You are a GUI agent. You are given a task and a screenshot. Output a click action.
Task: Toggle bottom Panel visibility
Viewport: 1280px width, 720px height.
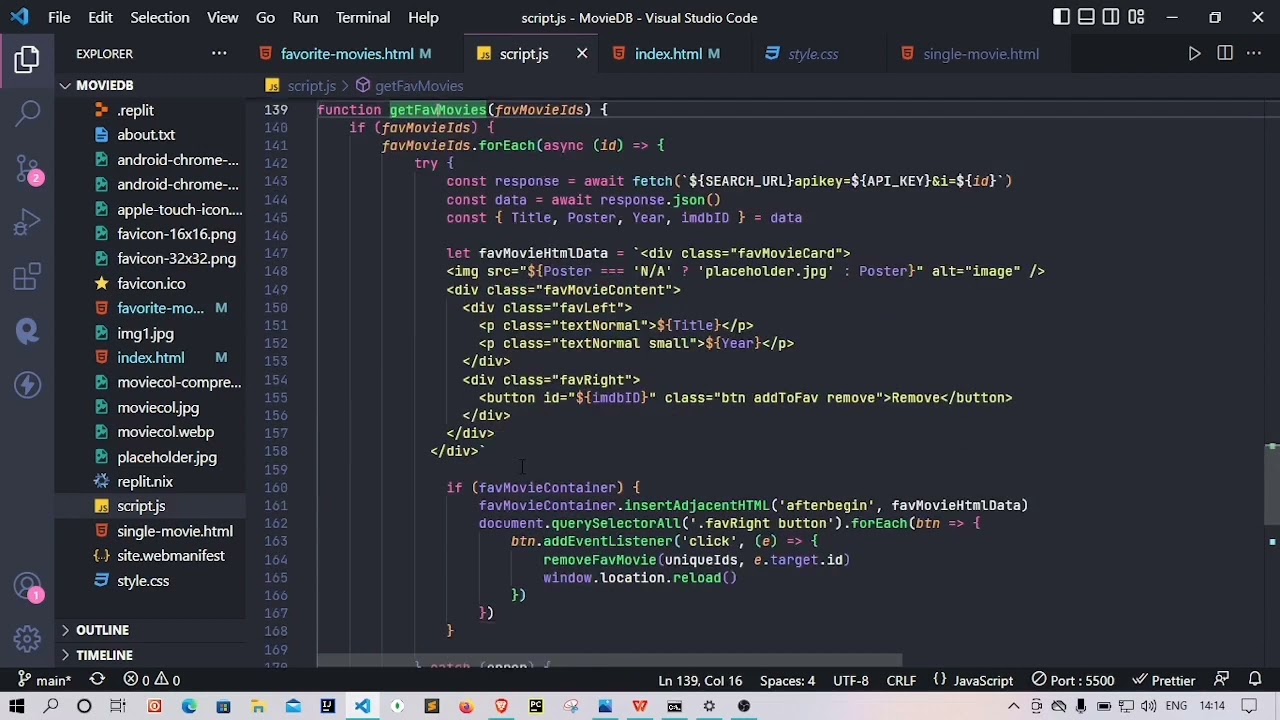click(x=1086, y=17)
